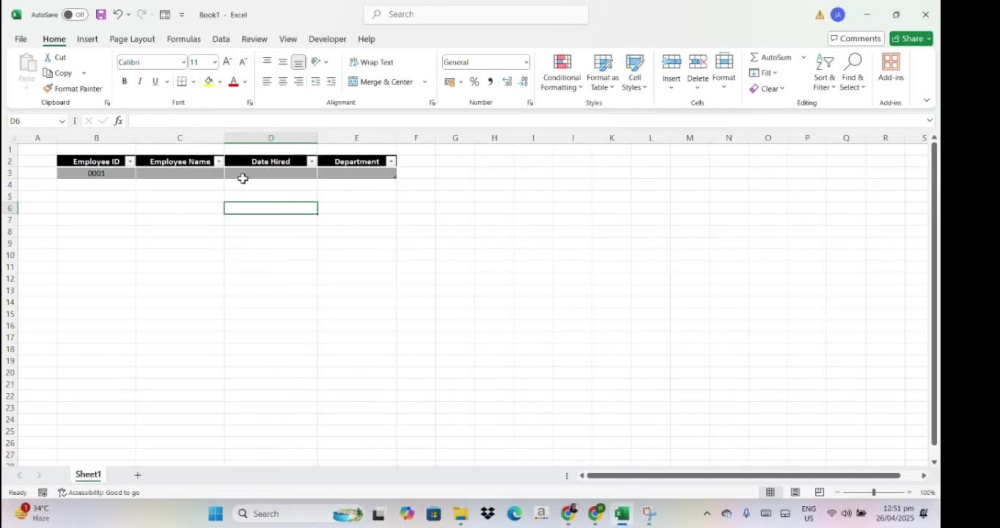This screenshot has height=528, width=1000.
Task: Switch to the Developer tab
Action: click(x=327, y=39)
